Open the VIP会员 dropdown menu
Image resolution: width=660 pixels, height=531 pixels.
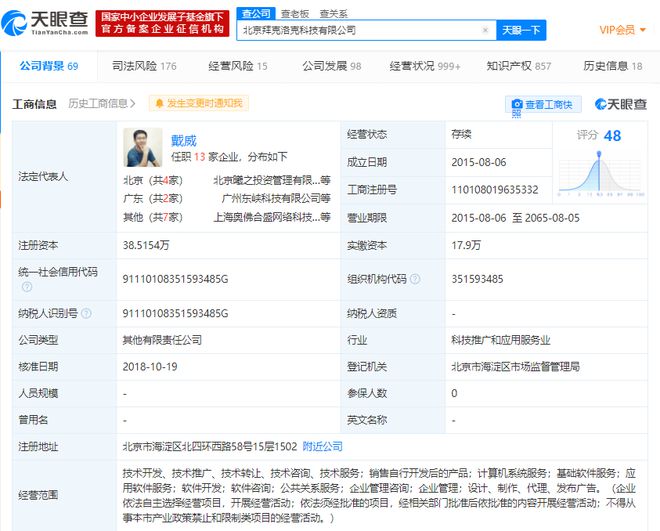point(622,30)
